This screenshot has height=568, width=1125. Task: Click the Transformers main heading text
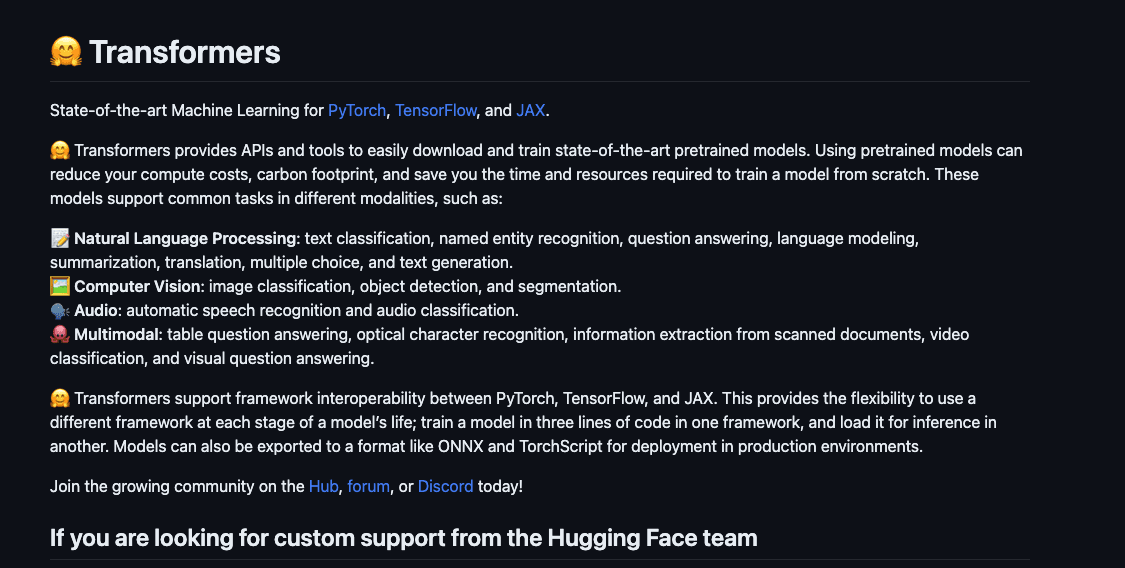[x=185, y=52]
